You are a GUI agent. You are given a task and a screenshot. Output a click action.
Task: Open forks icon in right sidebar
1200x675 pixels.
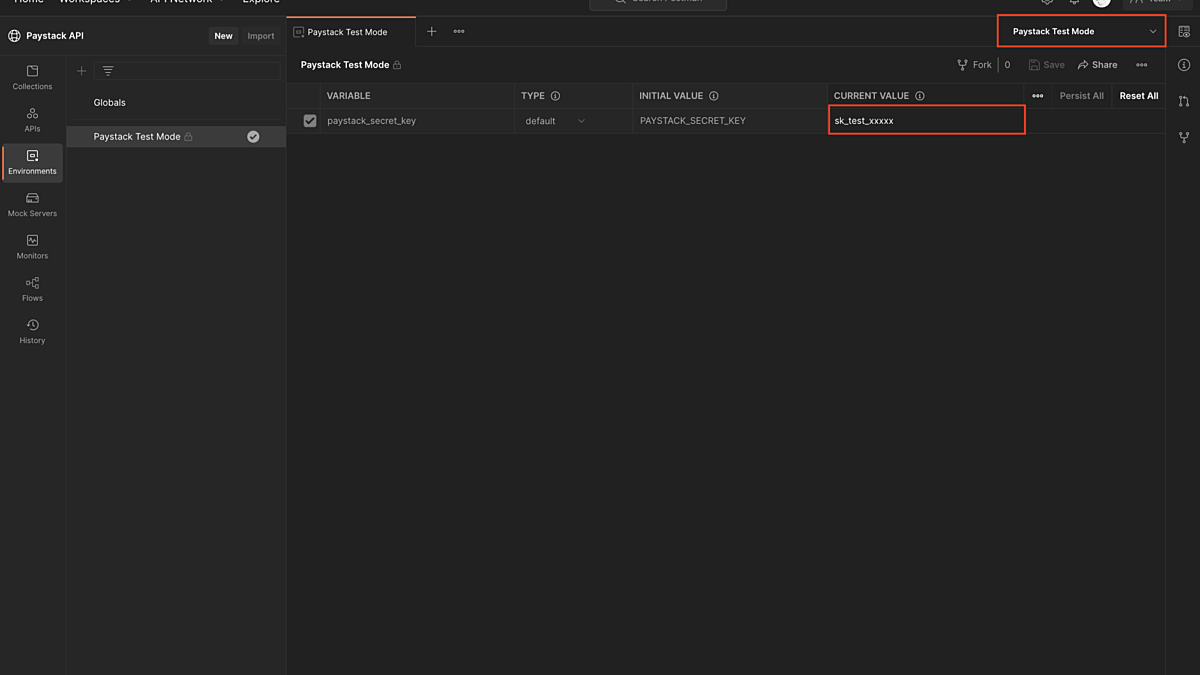pos(1184,137)
